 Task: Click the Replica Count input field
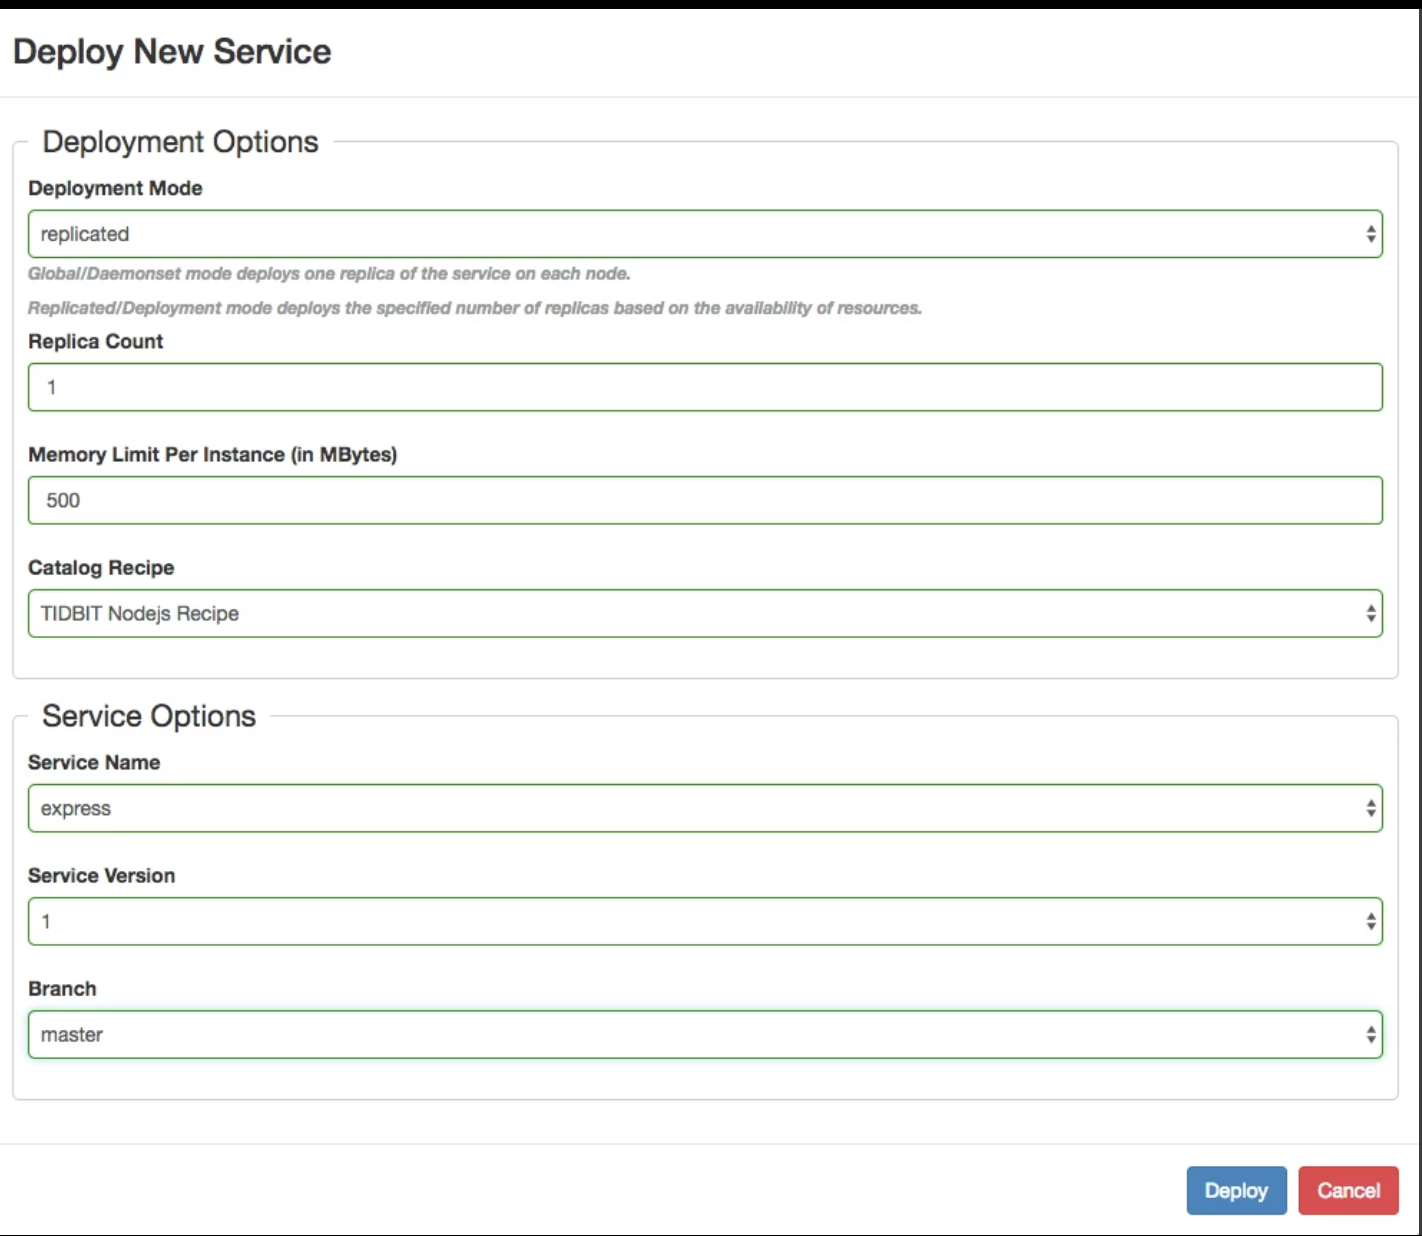pos(705,387)
